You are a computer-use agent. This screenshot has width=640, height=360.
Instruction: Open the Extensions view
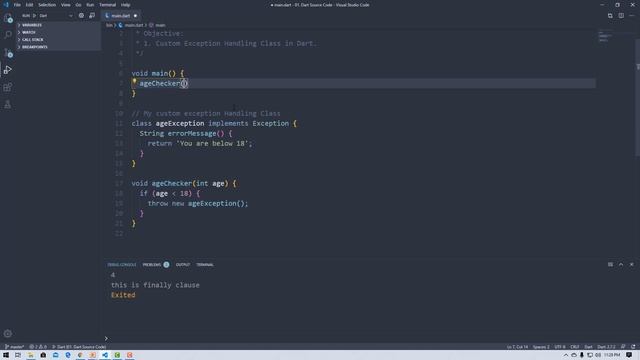(8, 87)
